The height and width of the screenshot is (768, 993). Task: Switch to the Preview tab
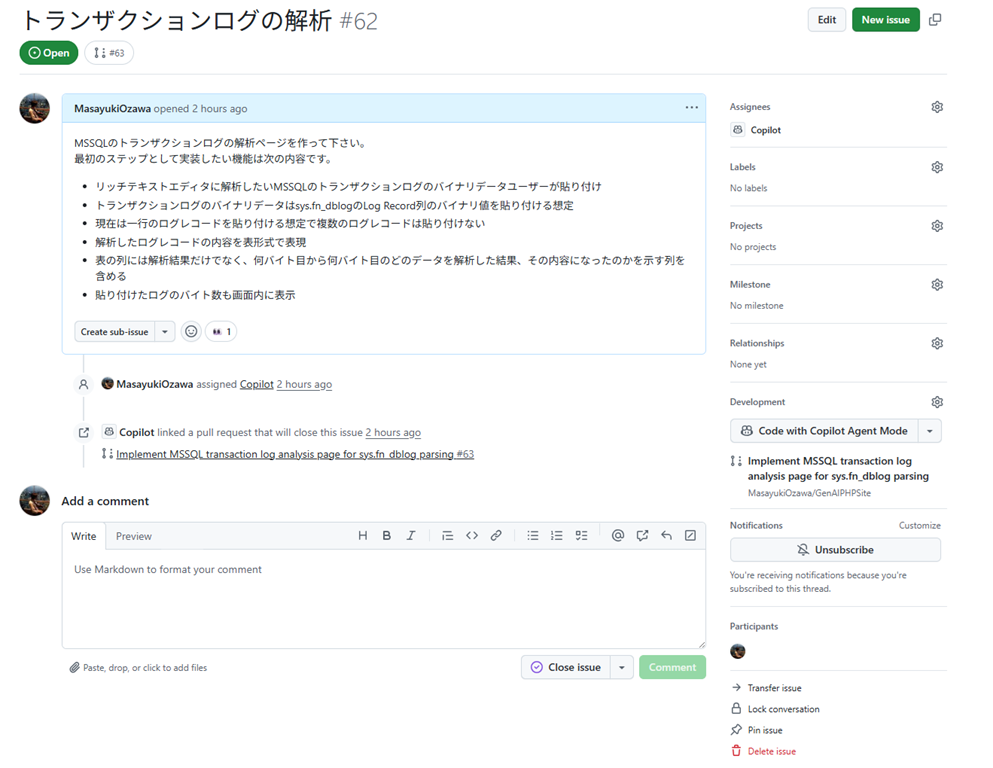click(134, 536)
